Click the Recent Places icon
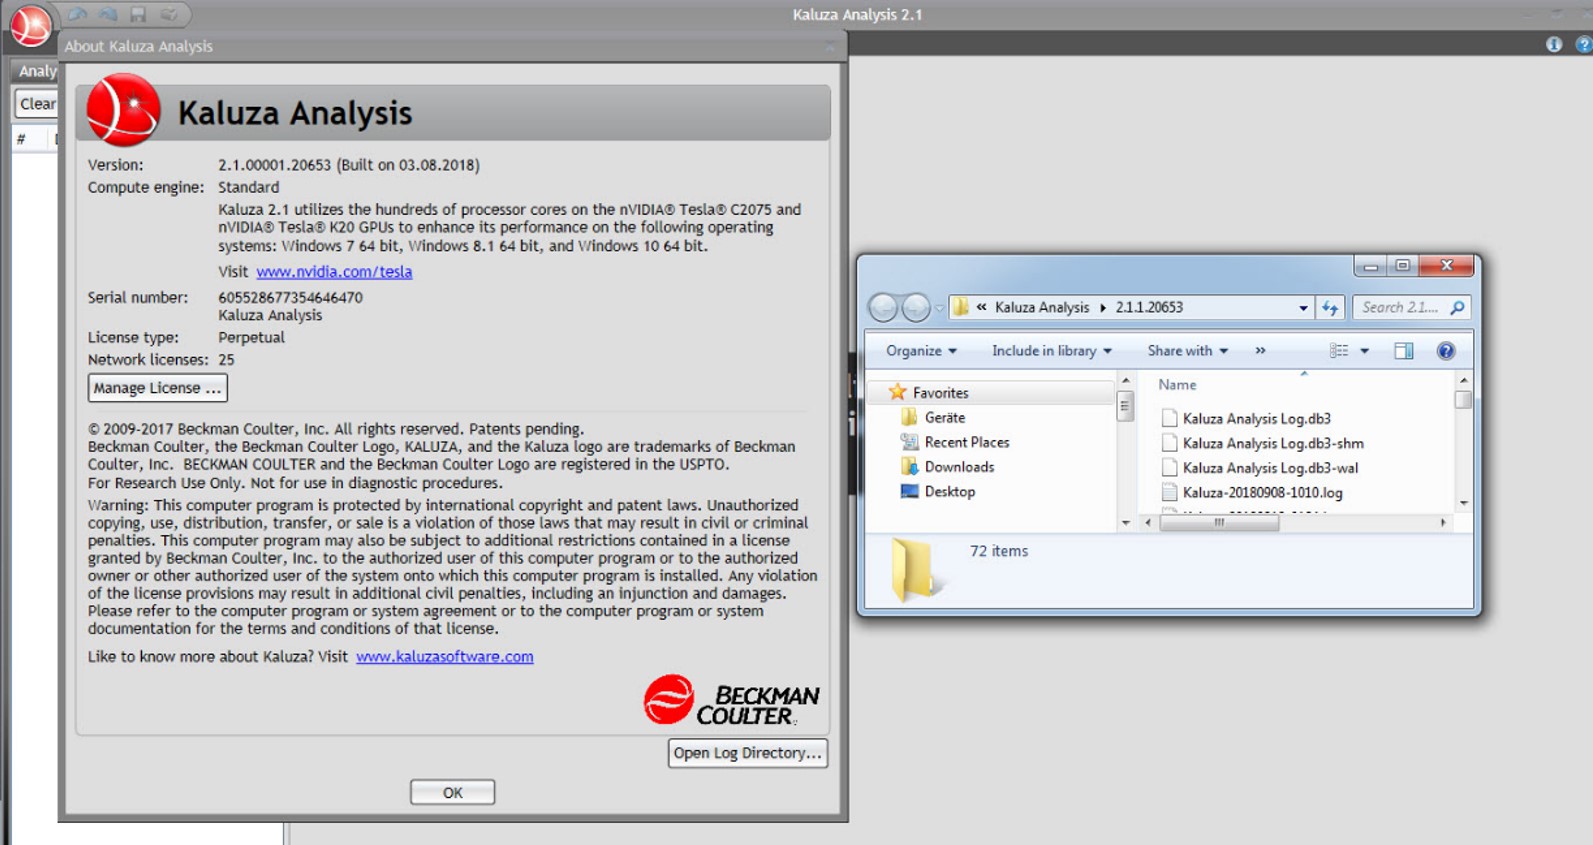 [909, 442]
